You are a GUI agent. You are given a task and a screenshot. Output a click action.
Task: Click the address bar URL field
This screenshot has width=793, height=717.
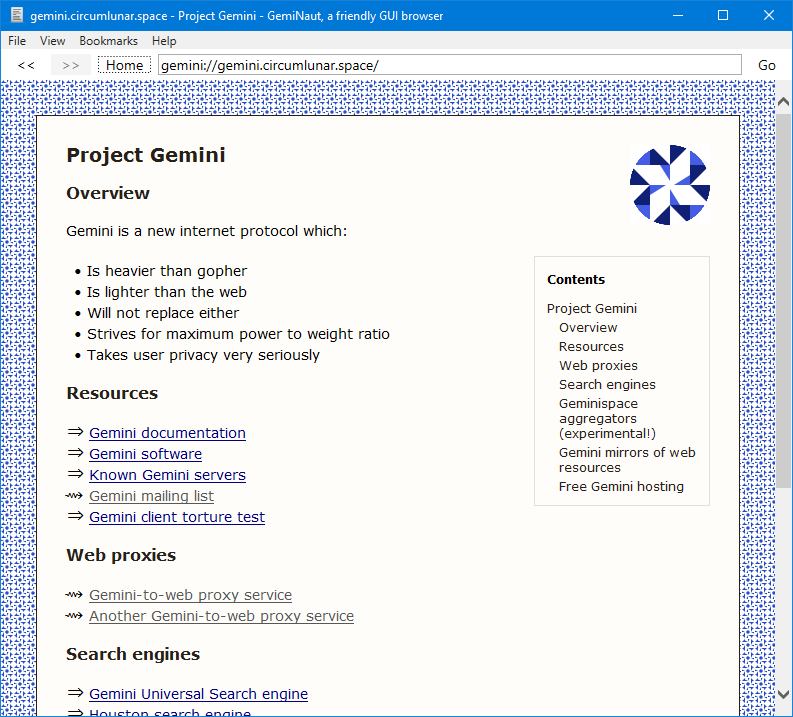tap(449, 65)
